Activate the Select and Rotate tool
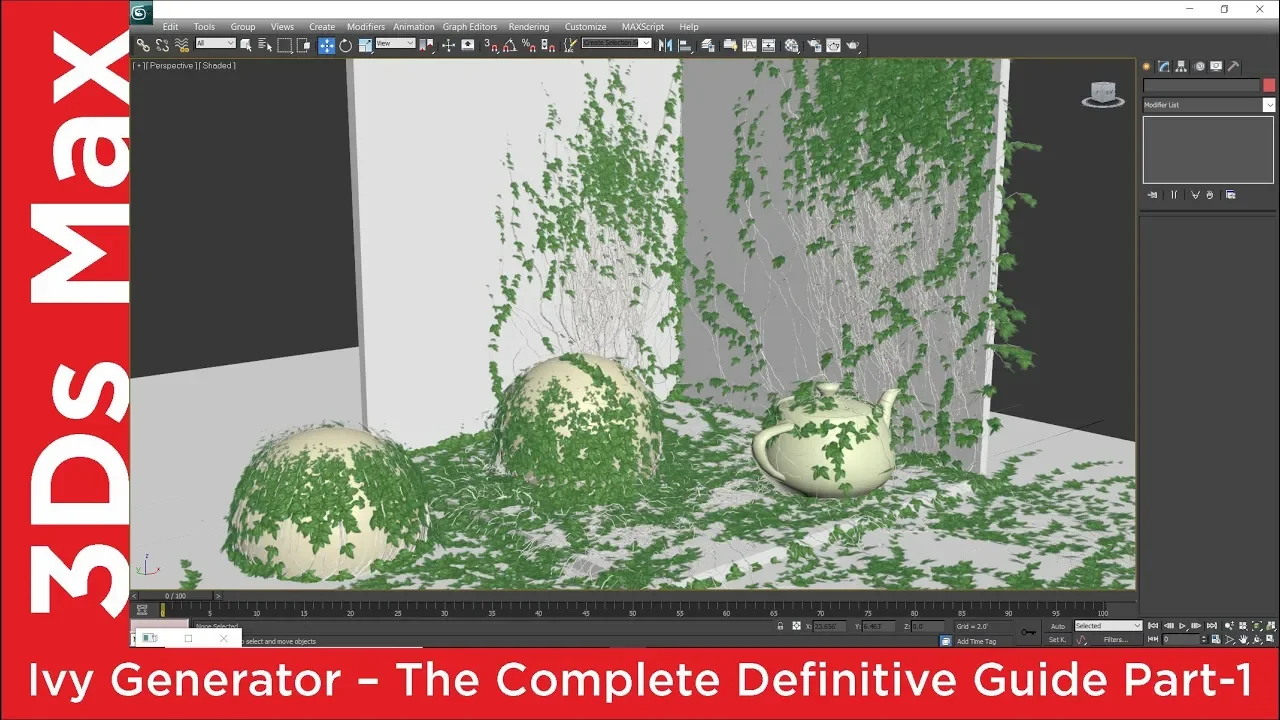1280x720 pixels. point(346,45)
